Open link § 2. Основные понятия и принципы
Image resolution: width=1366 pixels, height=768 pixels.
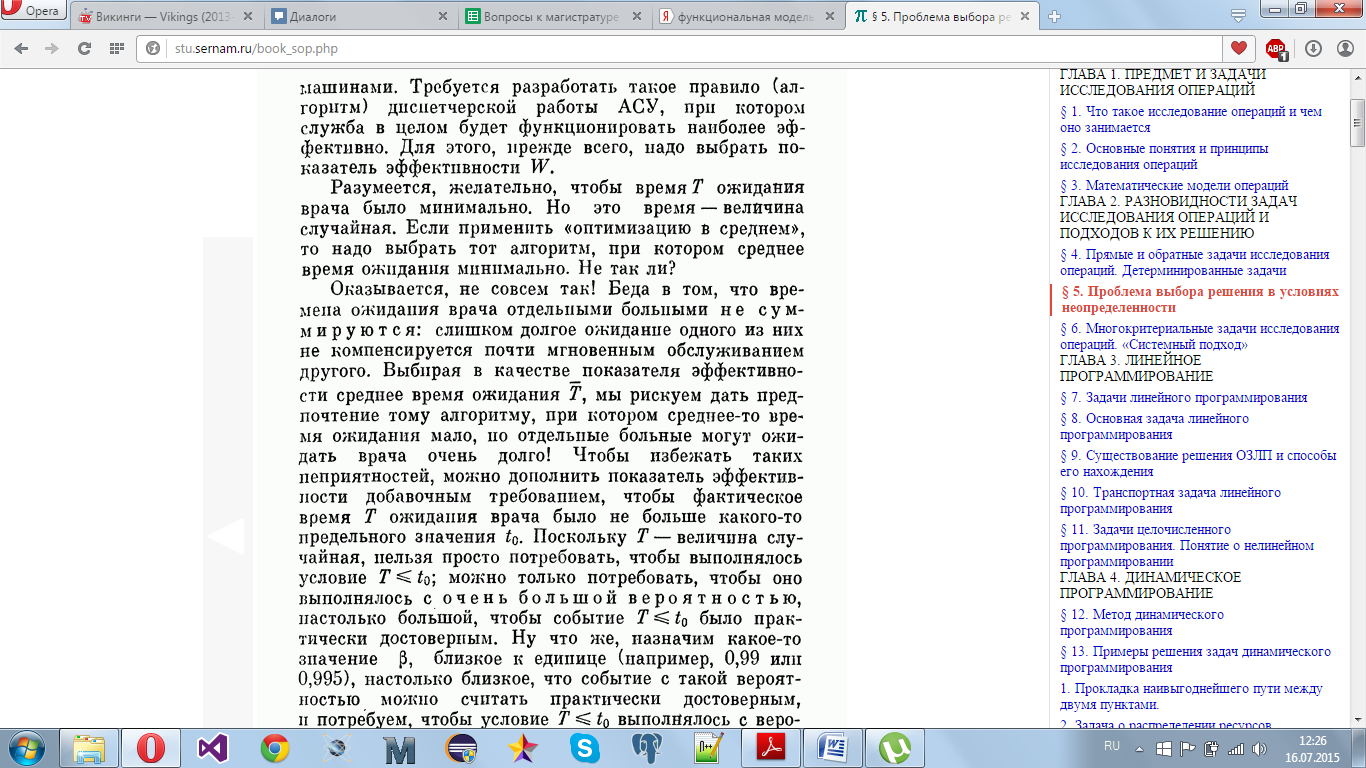(1164, 157)
